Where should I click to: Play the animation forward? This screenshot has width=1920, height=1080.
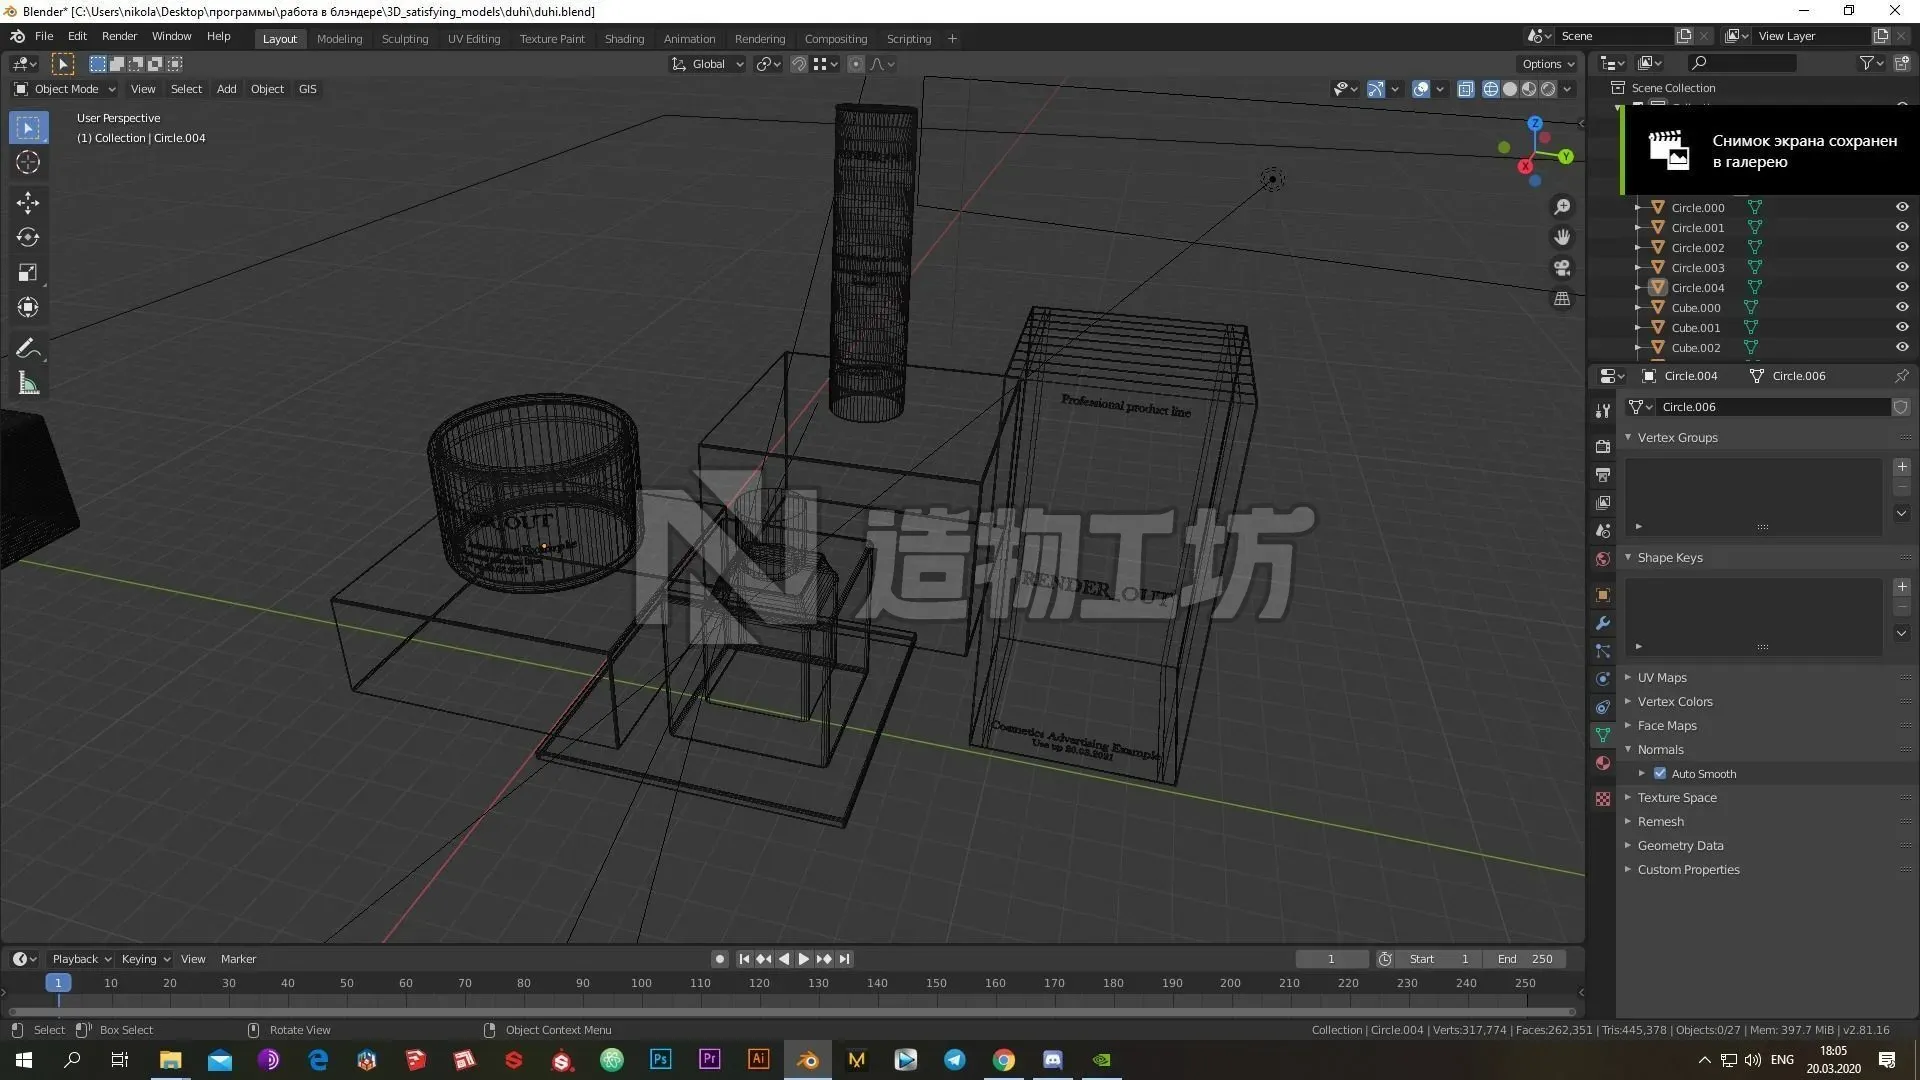click(x=804, y=959)
